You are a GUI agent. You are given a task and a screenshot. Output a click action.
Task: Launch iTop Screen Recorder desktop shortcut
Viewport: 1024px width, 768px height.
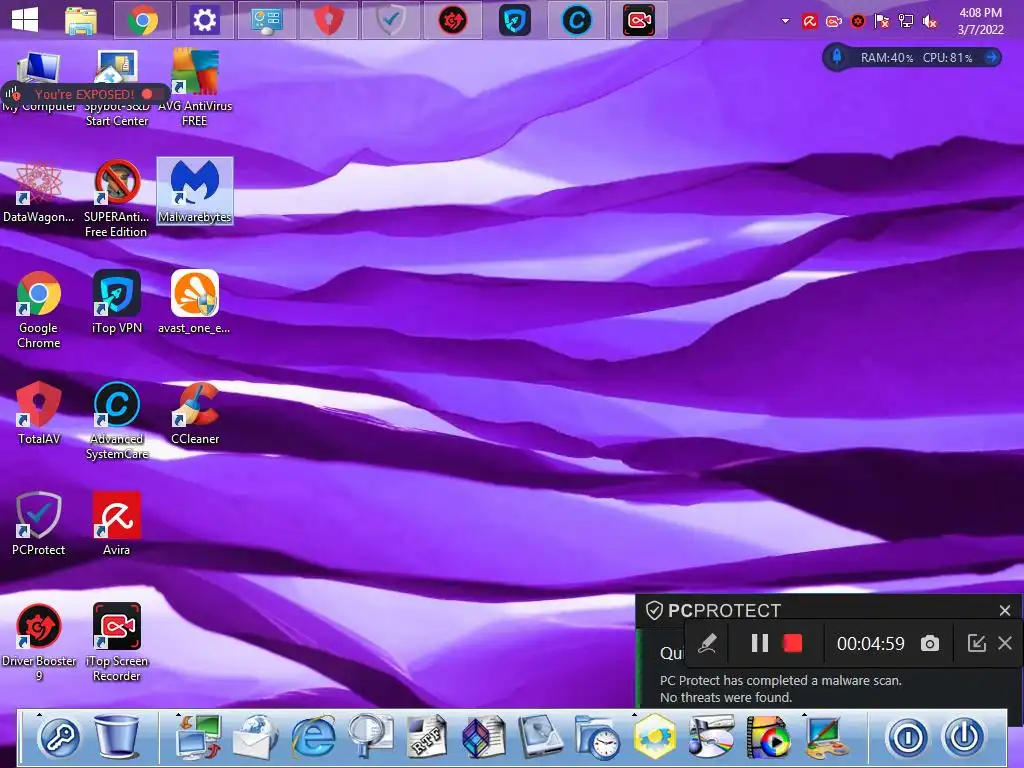click(117, 643)
